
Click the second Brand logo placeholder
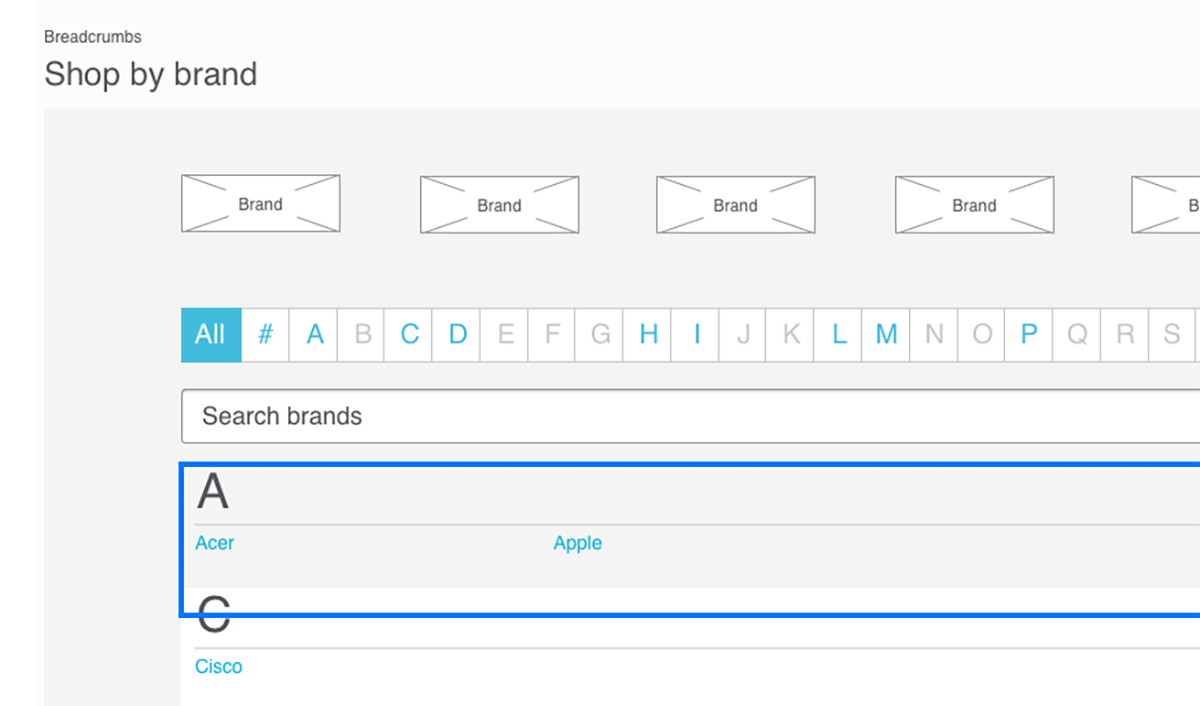pos(499,205)
